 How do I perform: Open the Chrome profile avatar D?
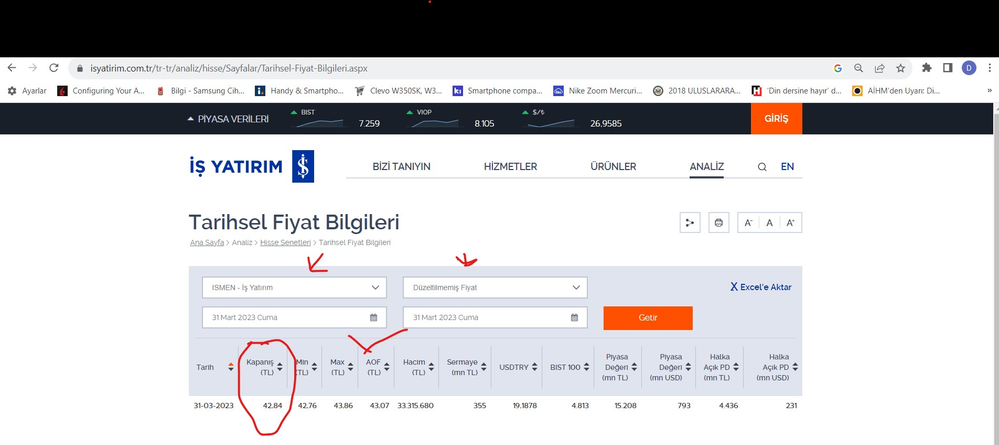[969, 68]
